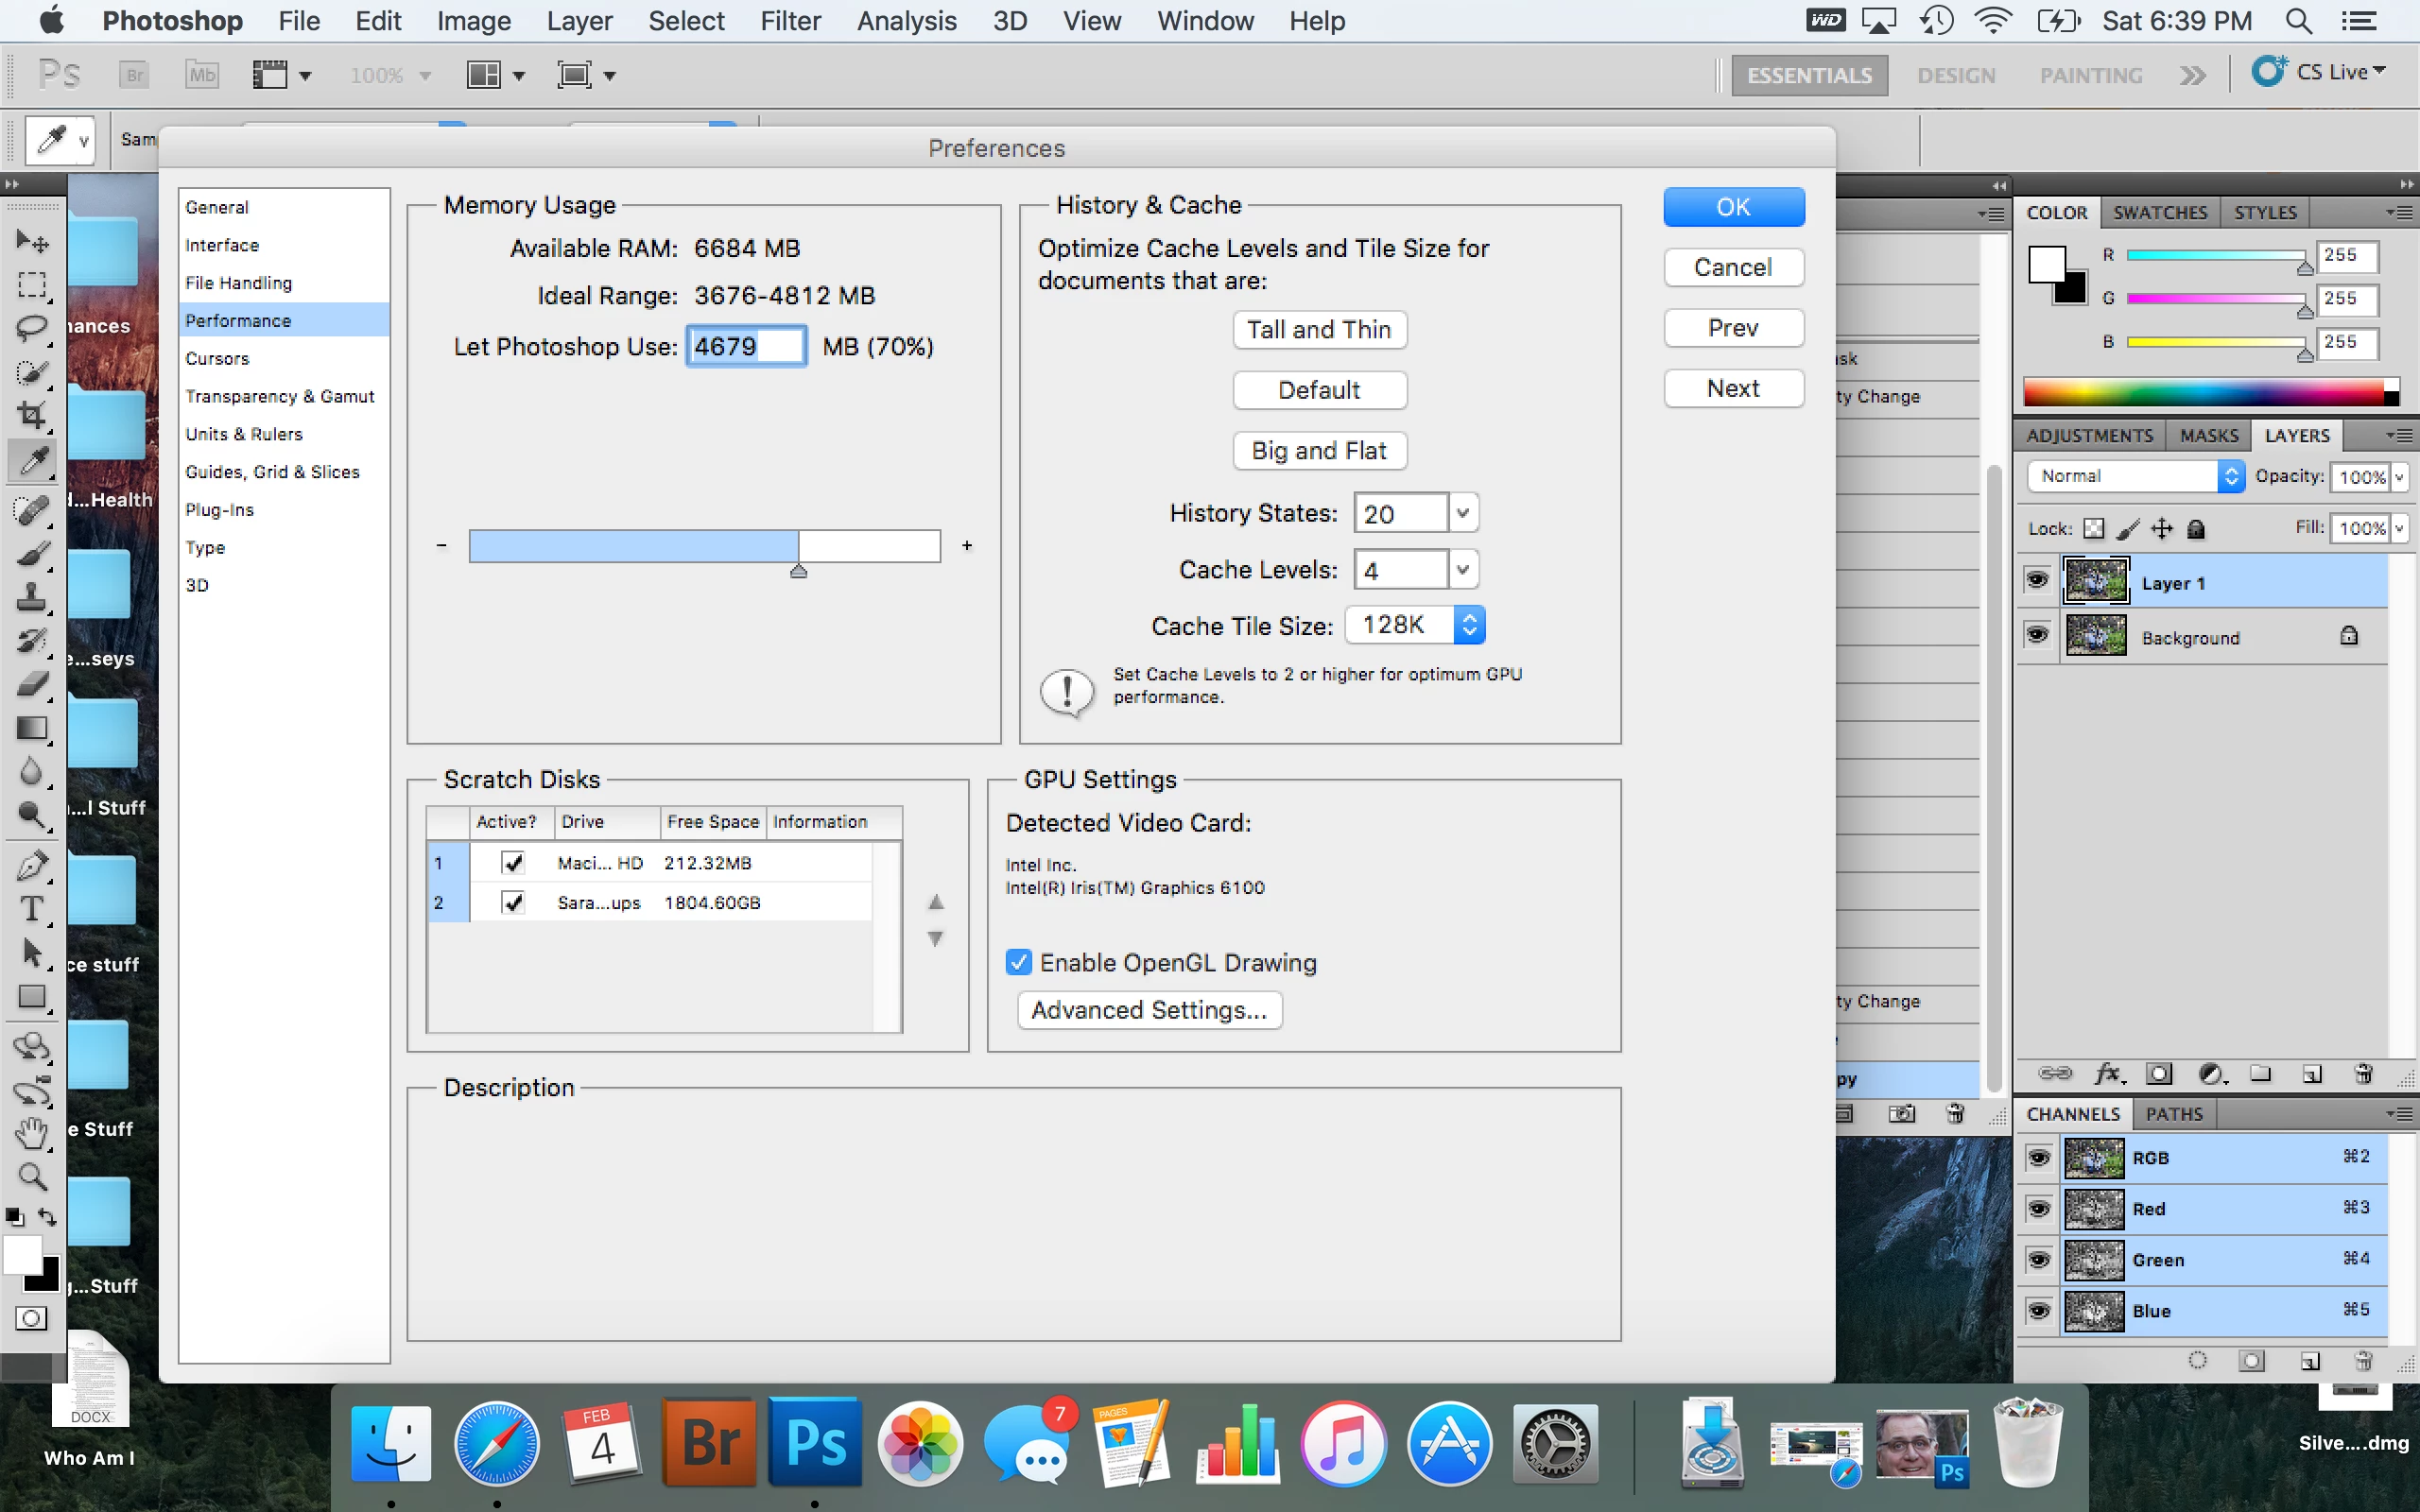The height and width of the screenshot is (1512, 2420).
Task: Click the layer style fx icon
Action: [x=2108, y=1074]
